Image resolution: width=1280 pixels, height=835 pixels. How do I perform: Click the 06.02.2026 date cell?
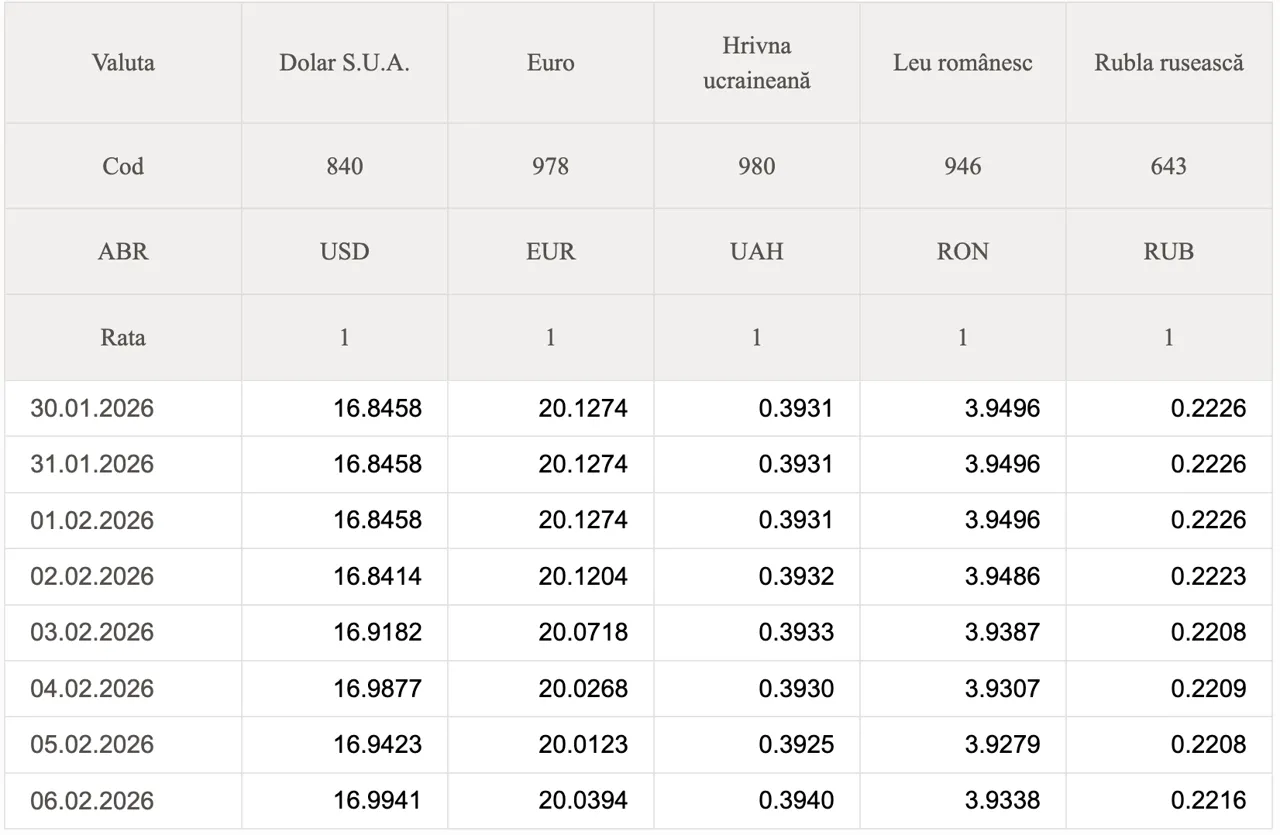[x=92, y=800]
